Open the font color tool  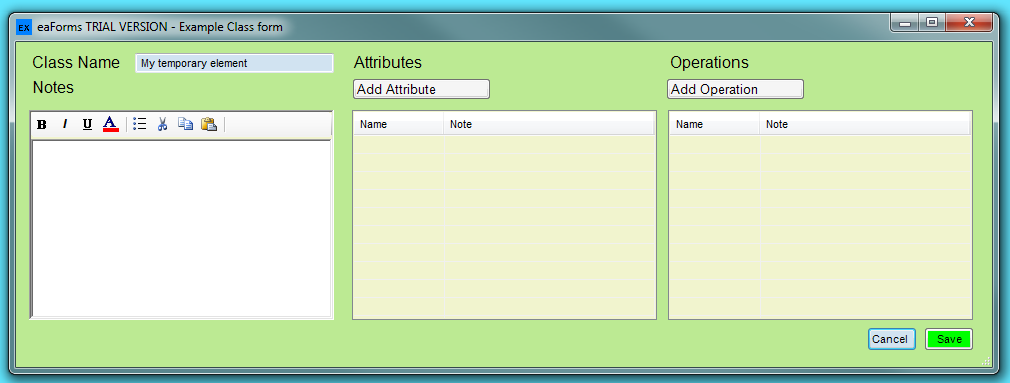(x=111, y=124)
